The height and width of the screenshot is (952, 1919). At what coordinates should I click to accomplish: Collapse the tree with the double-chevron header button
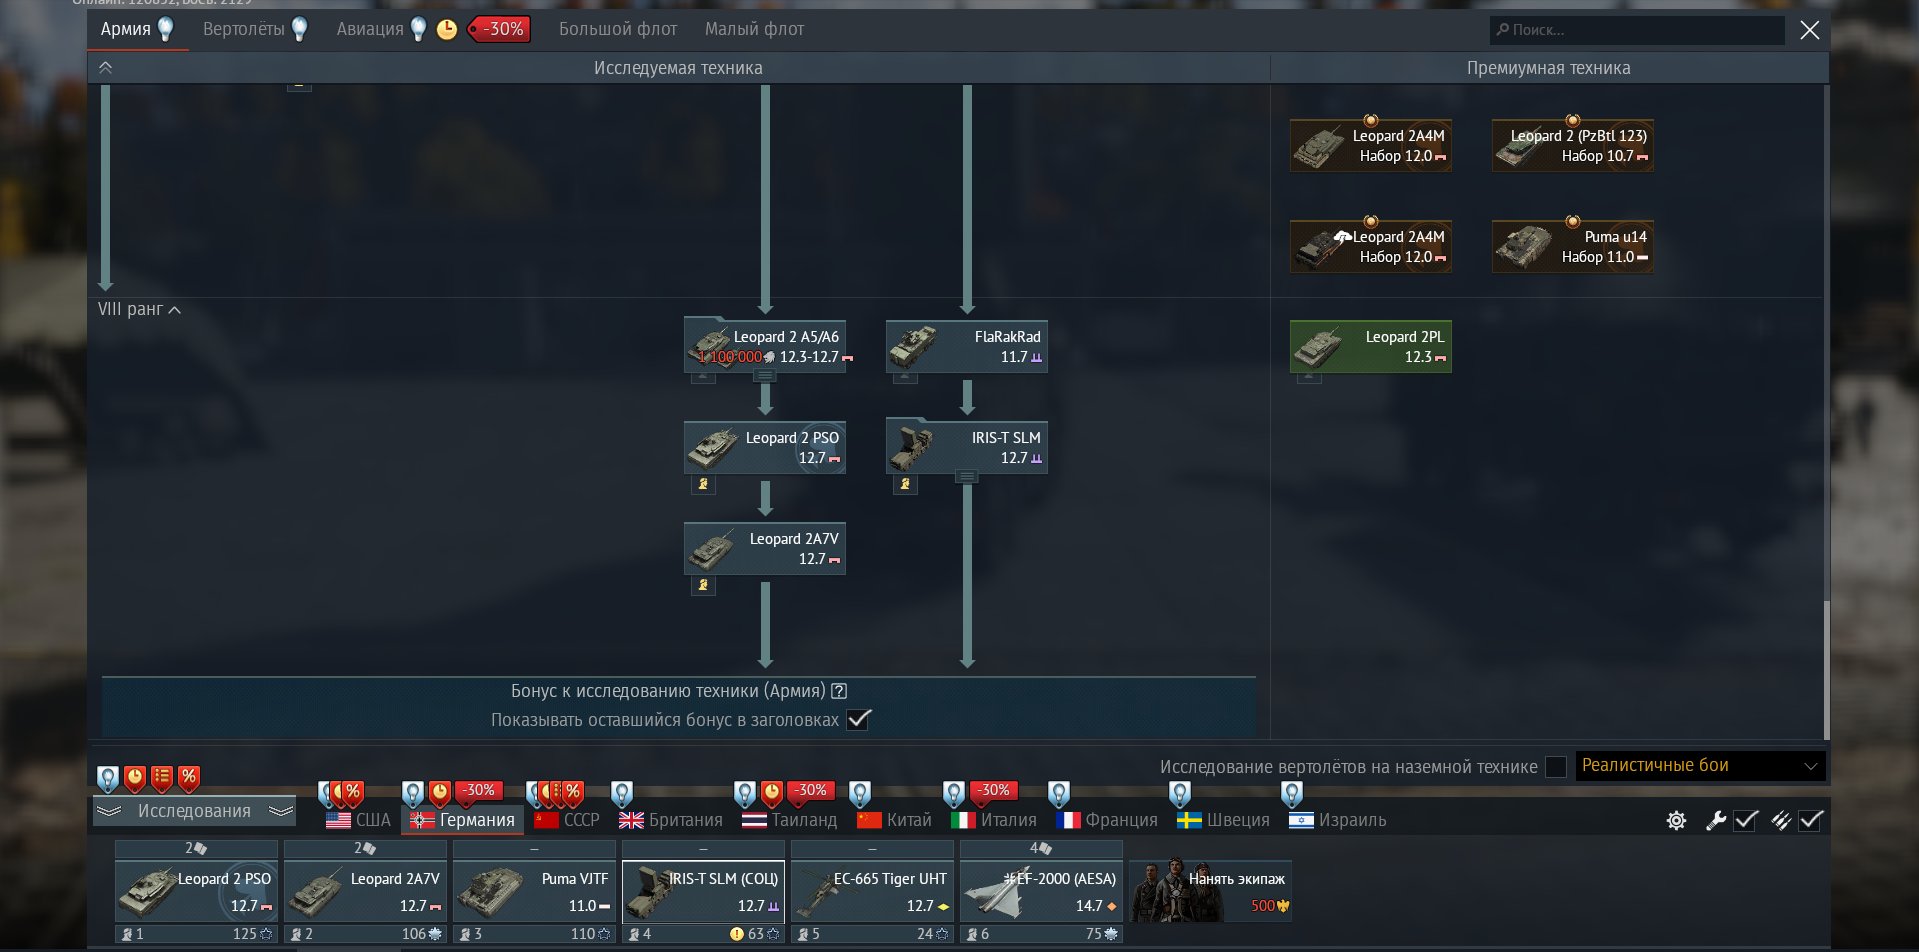tap(105, 68)
